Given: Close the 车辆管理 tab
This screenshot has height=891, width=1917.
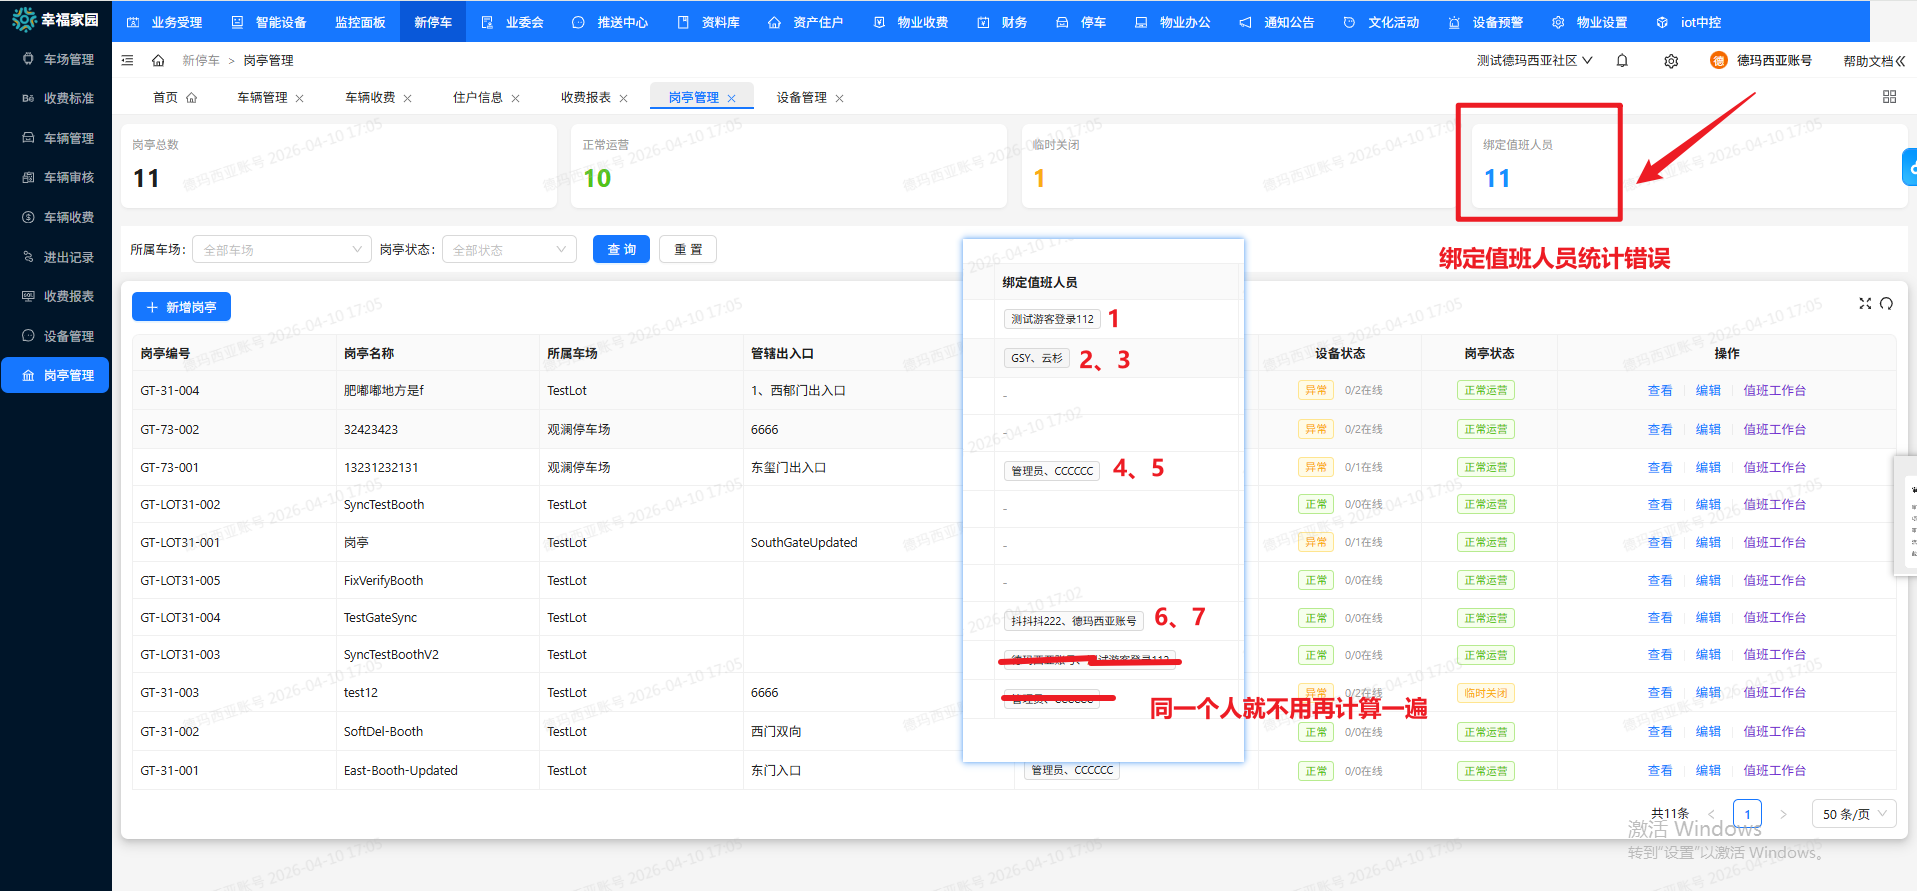Looking at the screenshot, I should click(x=300, y=98).
